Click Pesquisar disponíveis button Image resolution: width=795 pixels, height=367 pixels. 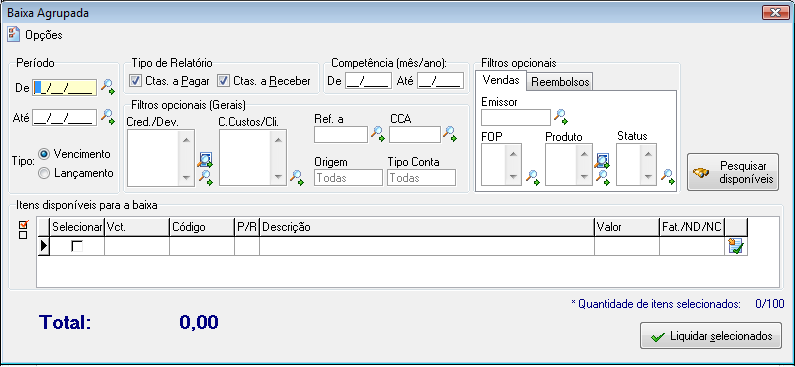[x=733, y=172]
